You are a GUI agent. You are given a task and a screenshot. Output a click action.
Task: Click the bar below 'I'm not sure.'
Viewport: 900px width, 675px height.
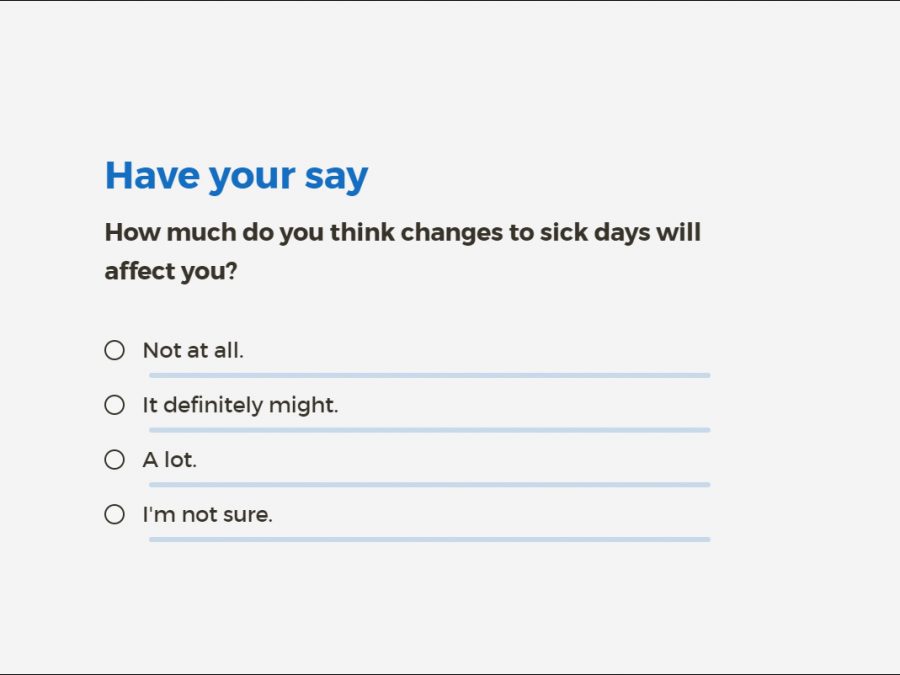(x=429, y=539)
